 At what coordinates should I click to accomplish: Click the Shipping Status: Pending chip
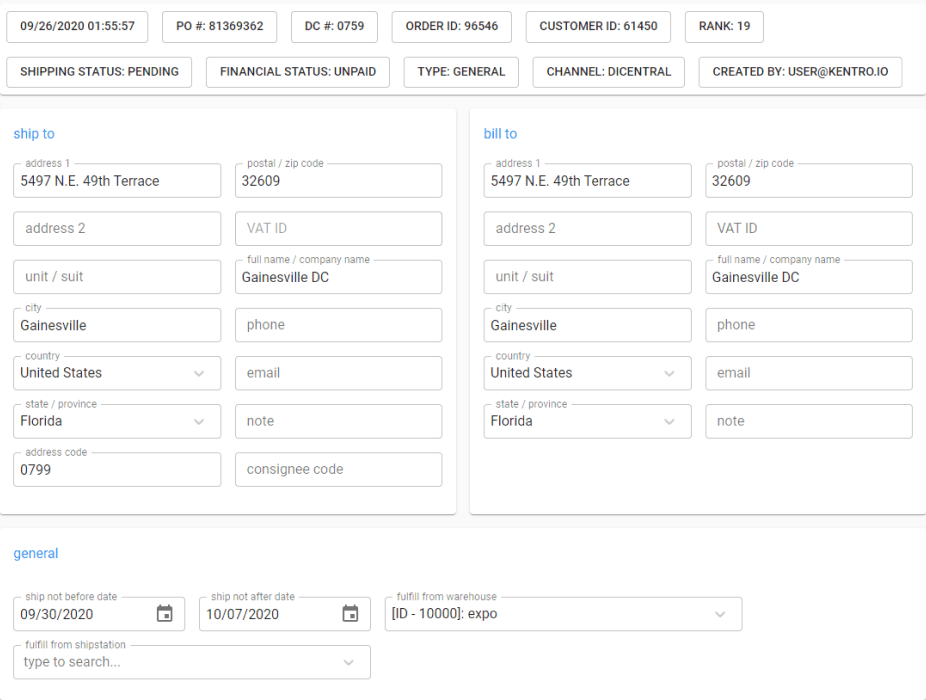point(99,72)
